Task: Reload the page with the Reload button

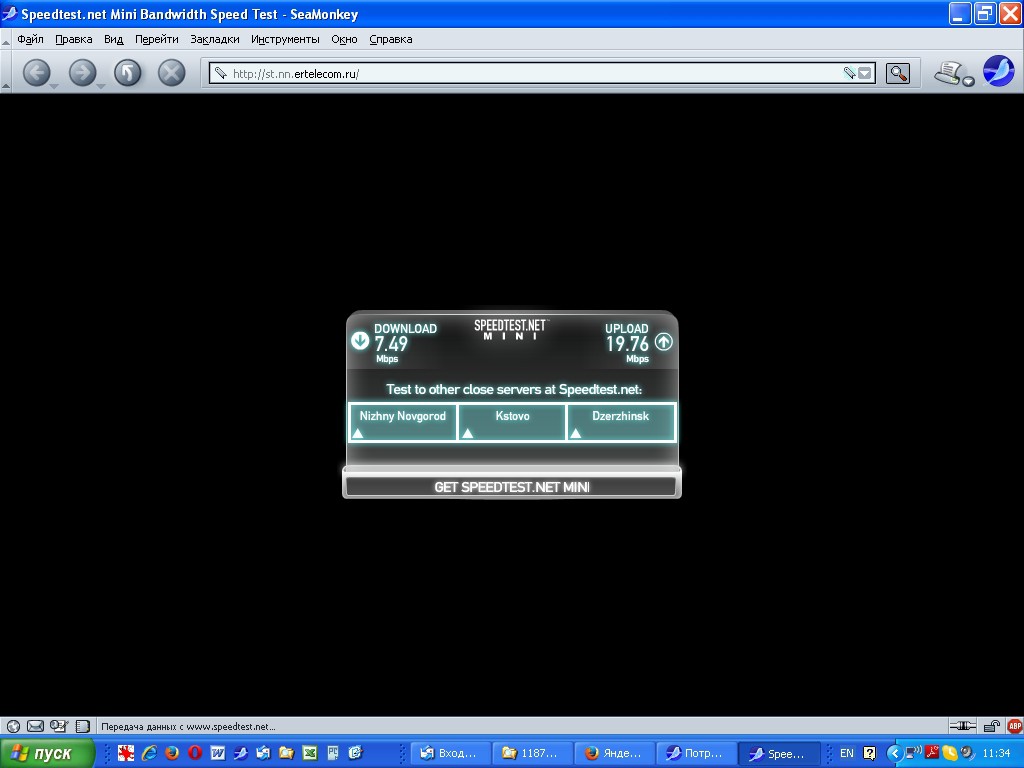Action: pyautogui.click(x=127, y=72)
